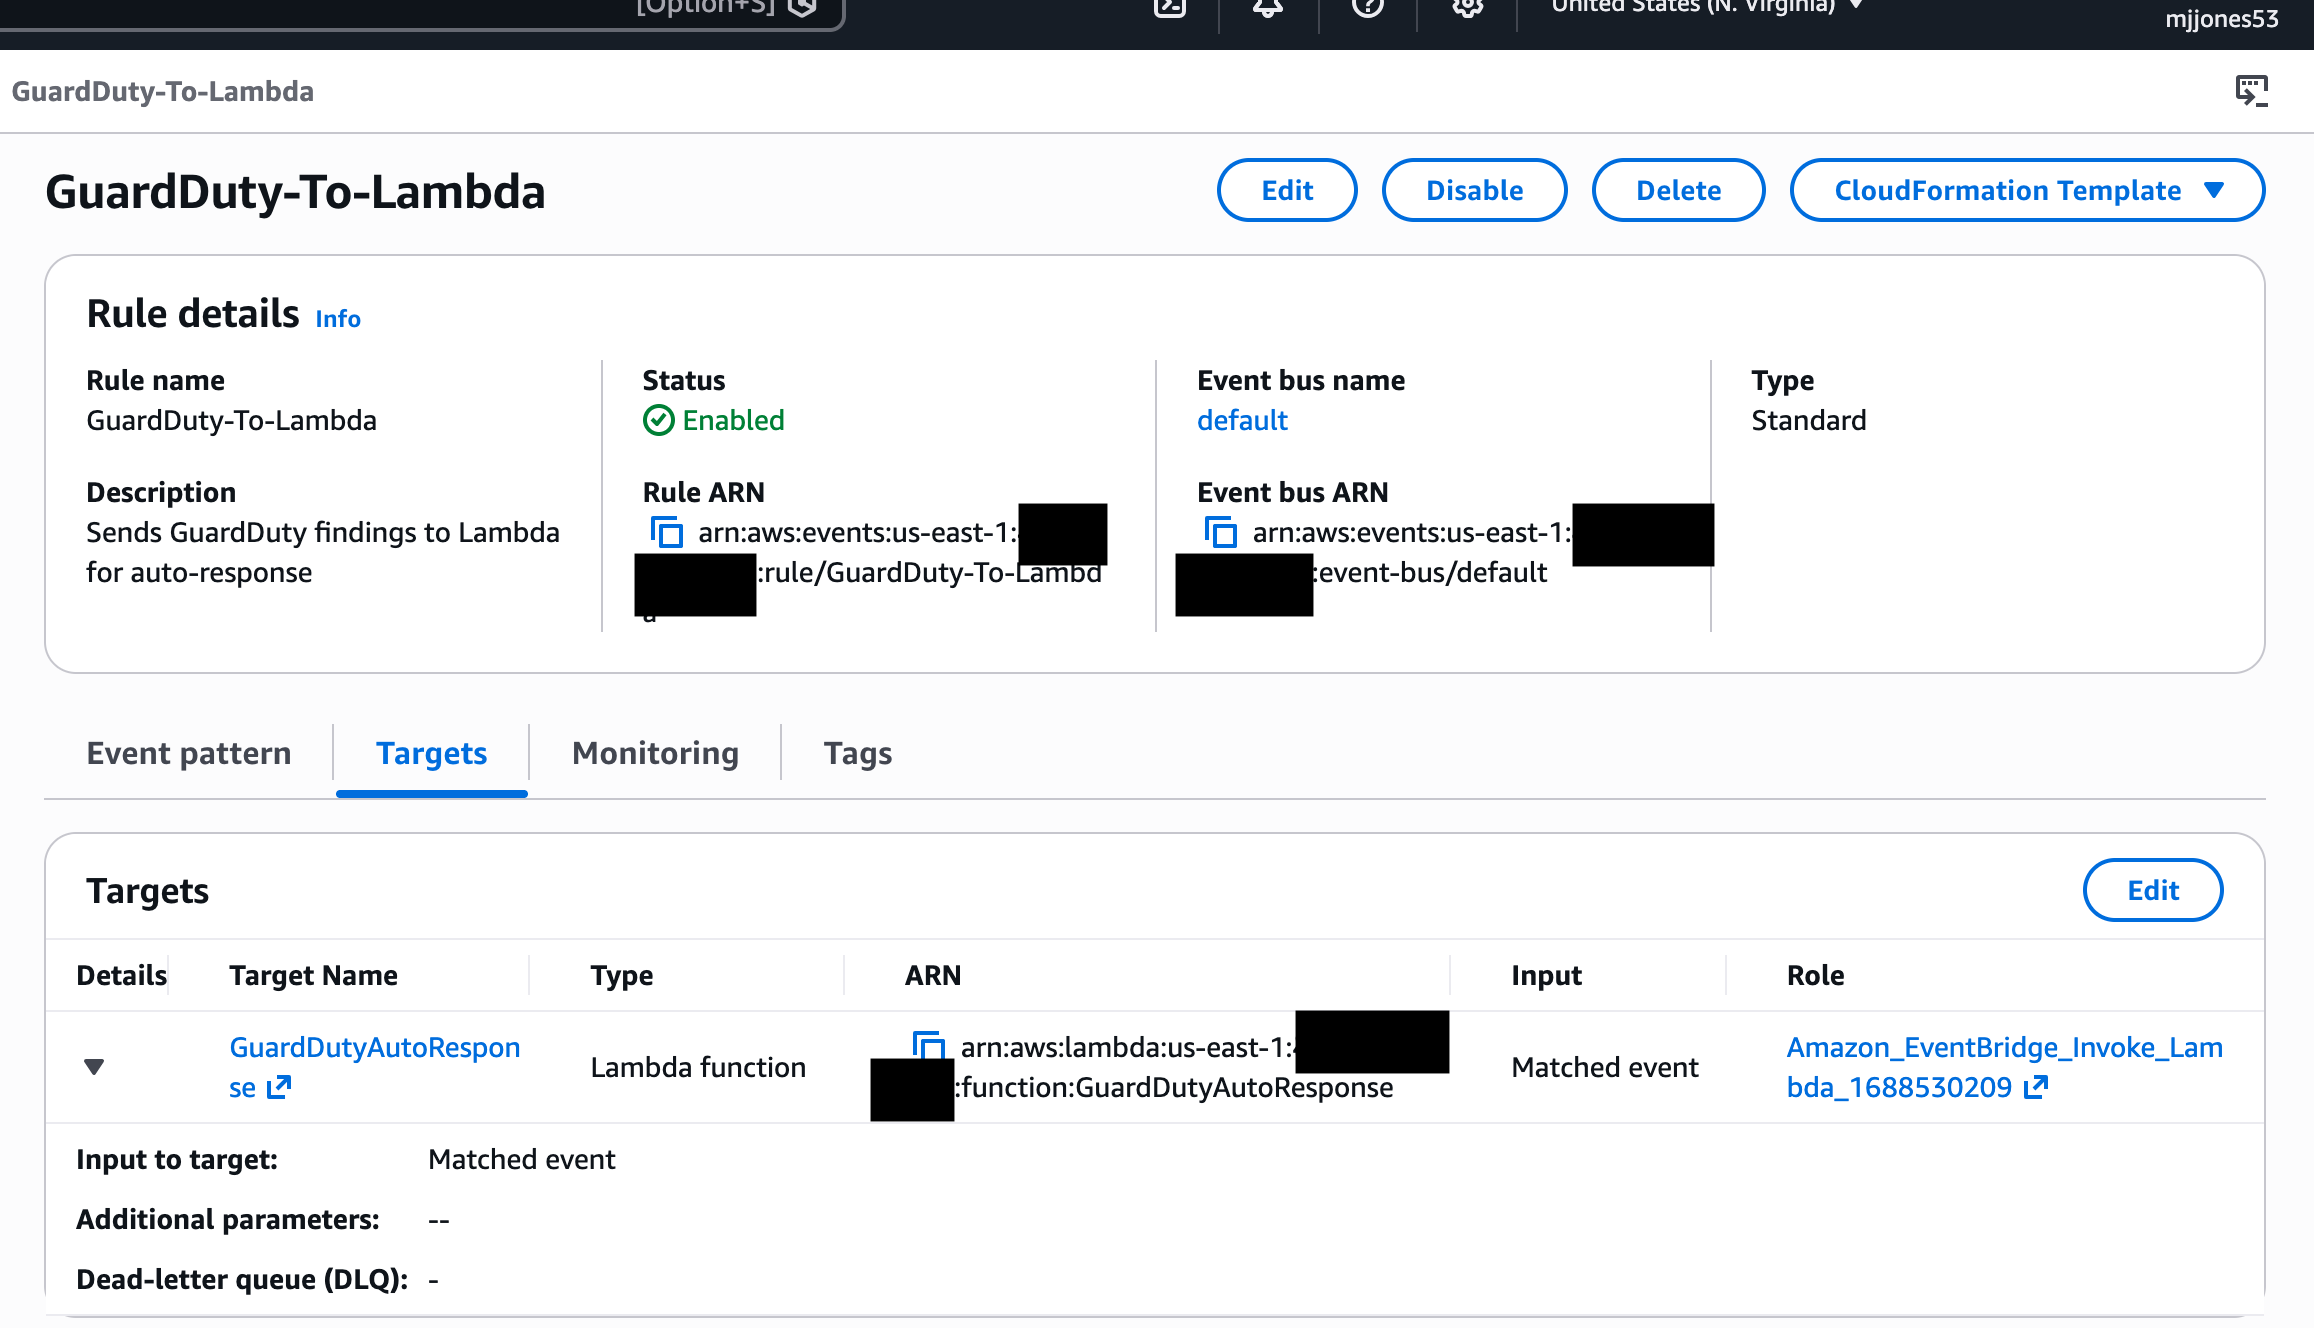Screen dimensions: 2314x1328
Task: Copy the Lambda target ARN
Action: point(929,1046)
